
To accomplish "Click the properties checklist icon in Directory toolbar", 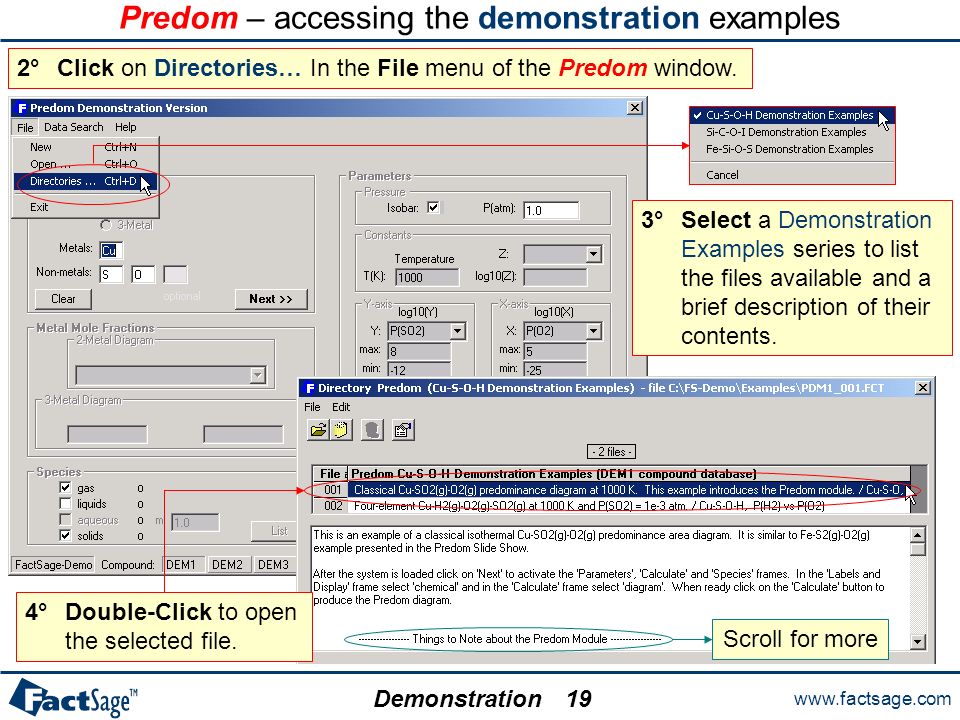I will [x=403, y=430].
